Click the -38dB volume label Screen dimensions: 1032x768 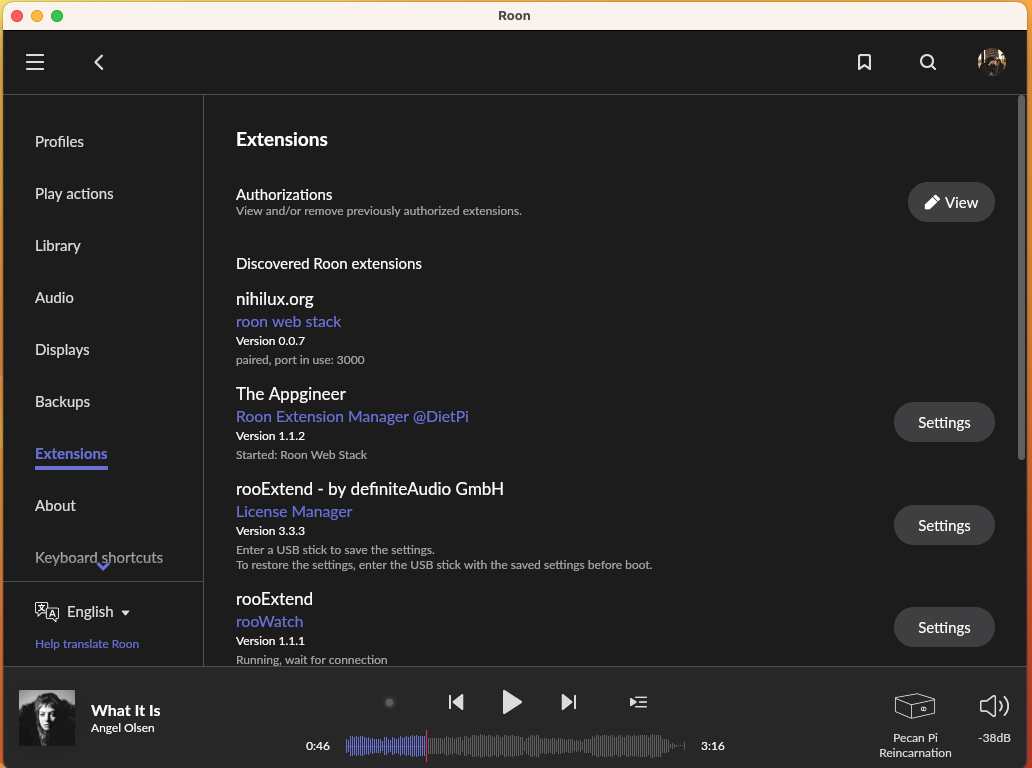pyautogui.click(x=994, y=738)
